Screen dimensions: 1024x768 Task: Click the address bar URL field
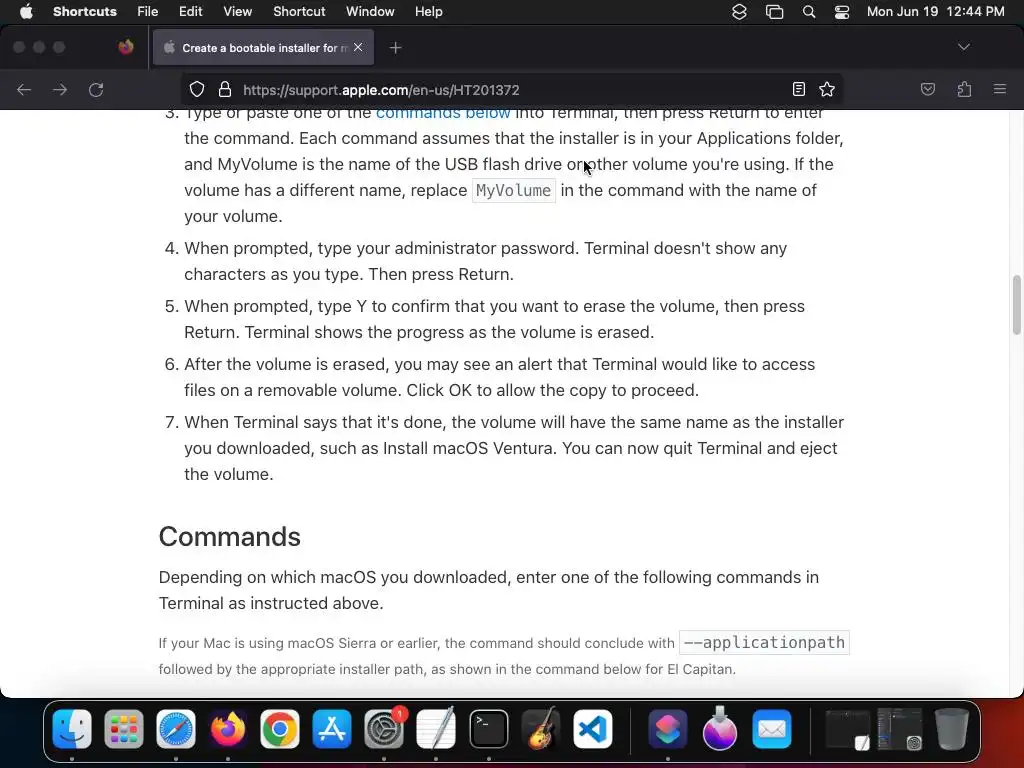[x=511, y=89]
